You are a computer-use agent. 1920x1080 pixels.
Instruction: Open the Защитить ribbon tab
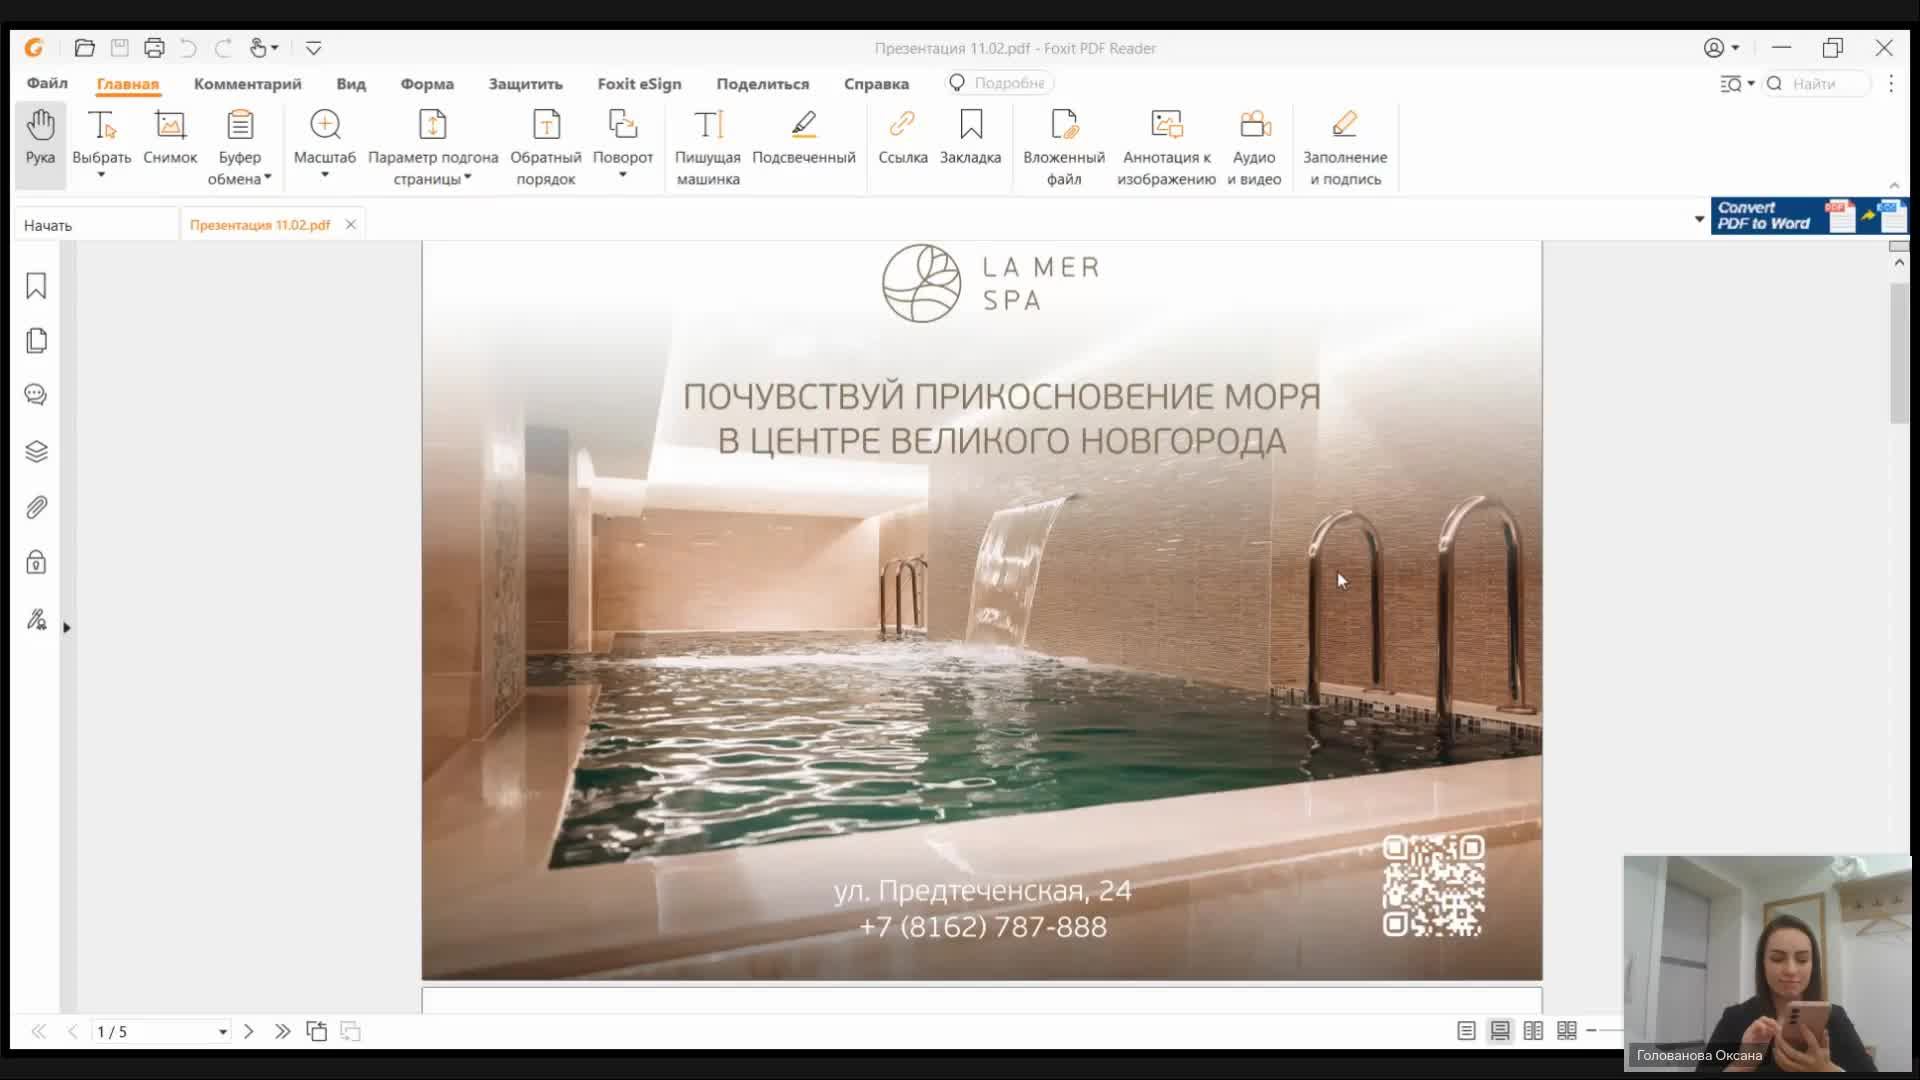[525, 84]
